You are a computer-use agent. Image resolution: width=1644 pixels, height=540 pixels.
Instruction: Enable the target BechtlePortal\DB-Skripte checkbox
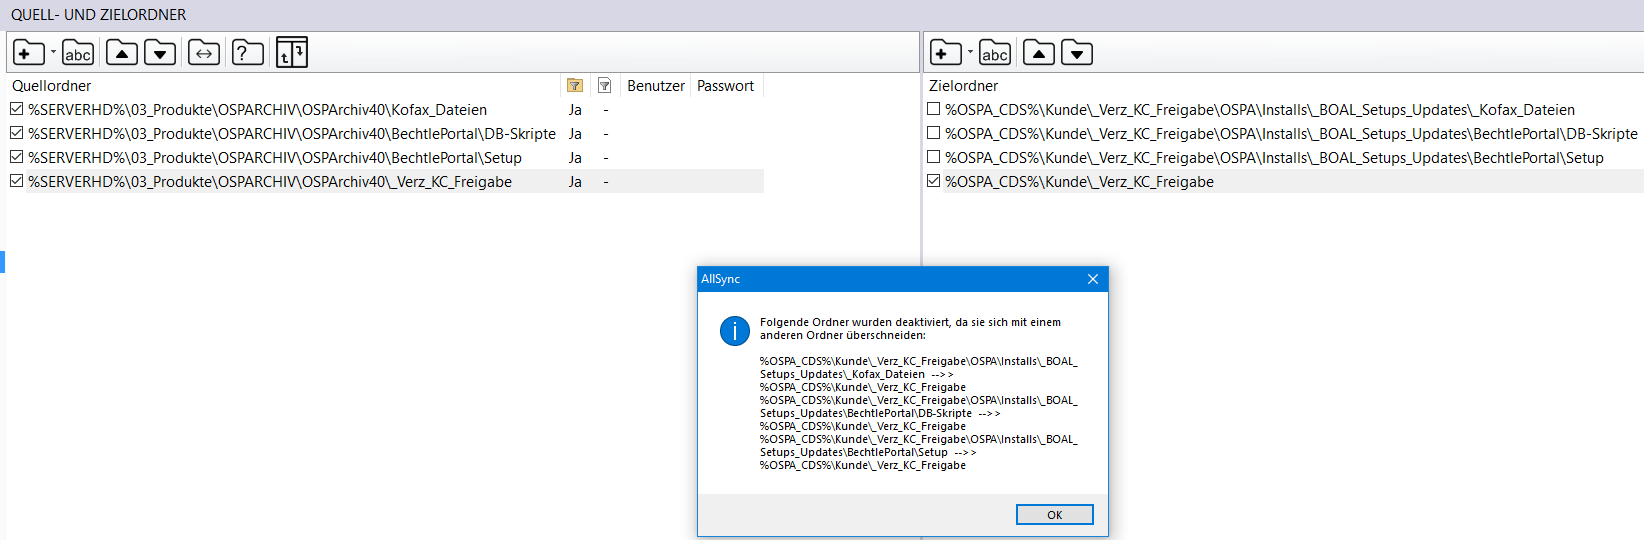(934, 133)
